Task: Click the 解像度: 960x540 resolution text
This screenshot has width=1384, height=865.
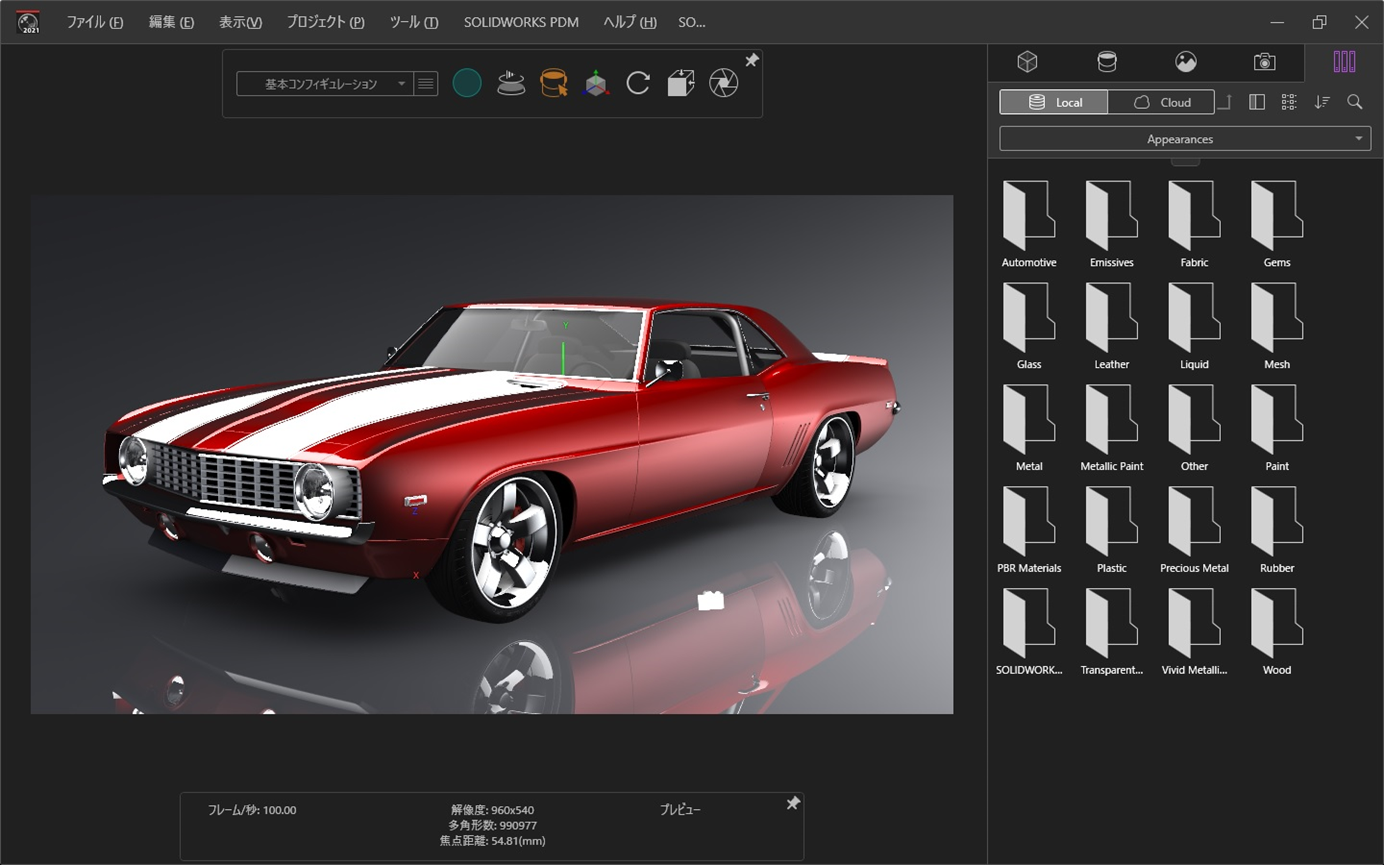Action: coord(493,810)
